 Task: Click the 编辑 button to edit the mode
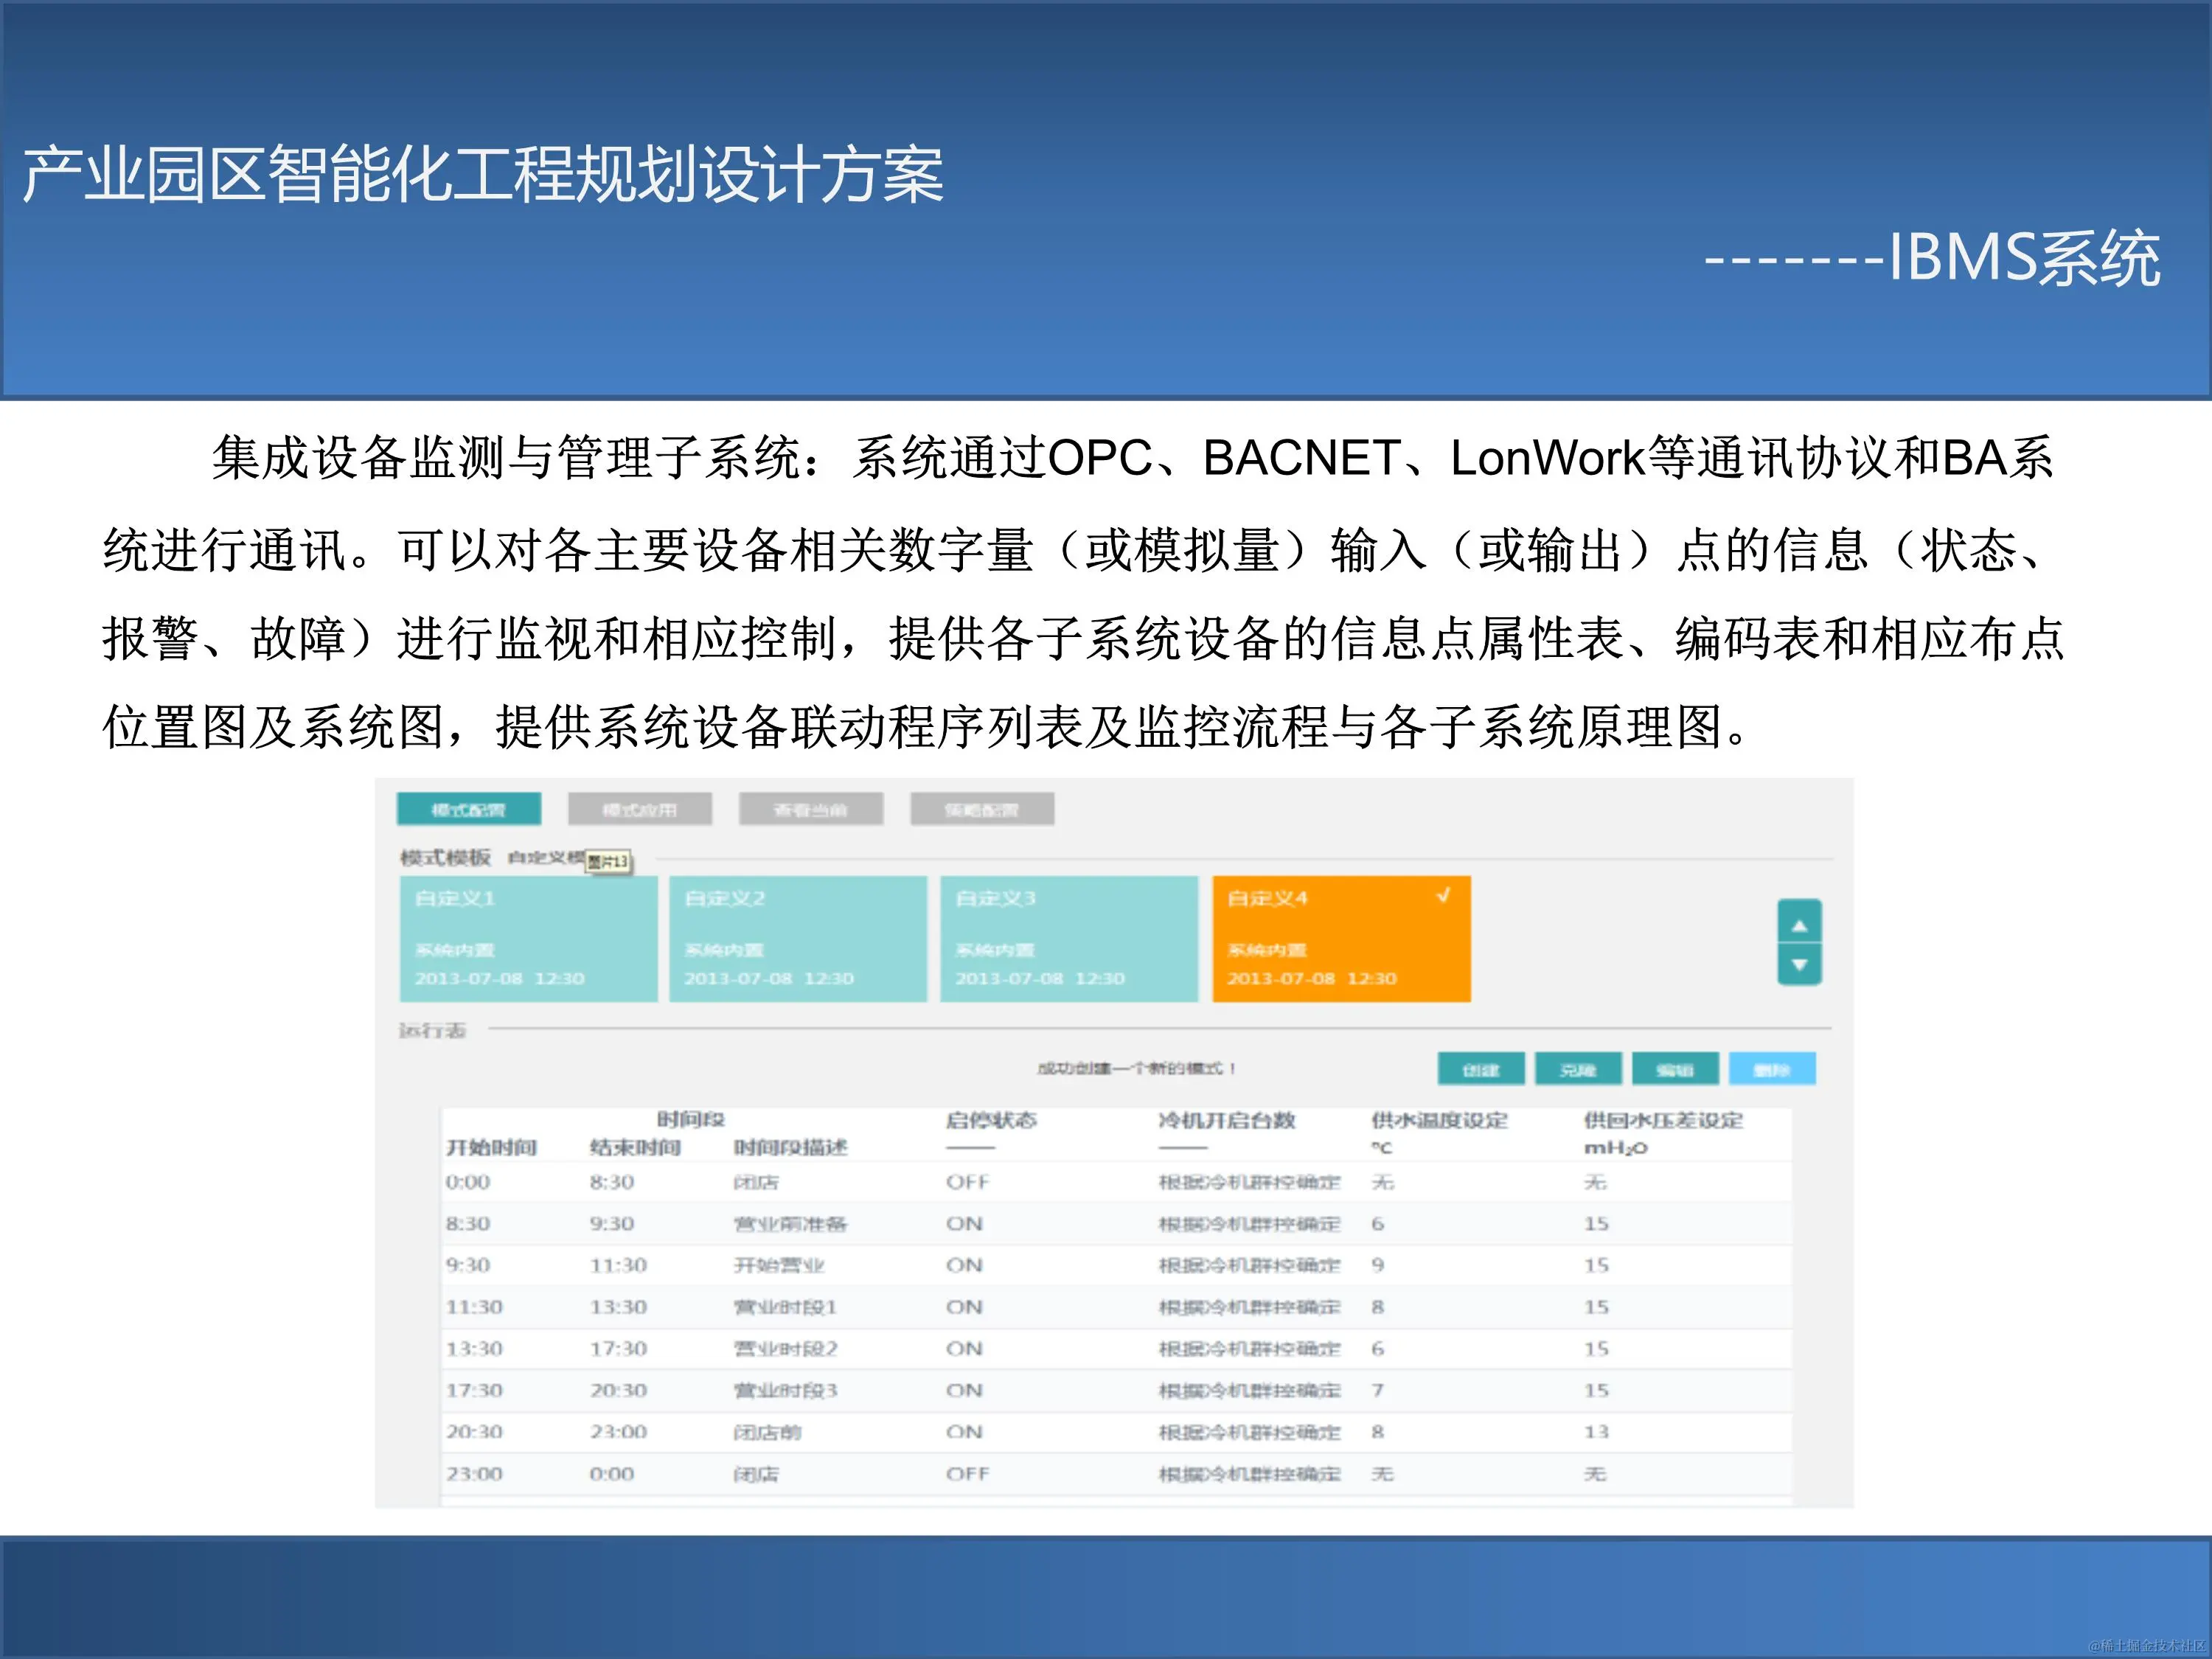(x=1675, y=1069)
